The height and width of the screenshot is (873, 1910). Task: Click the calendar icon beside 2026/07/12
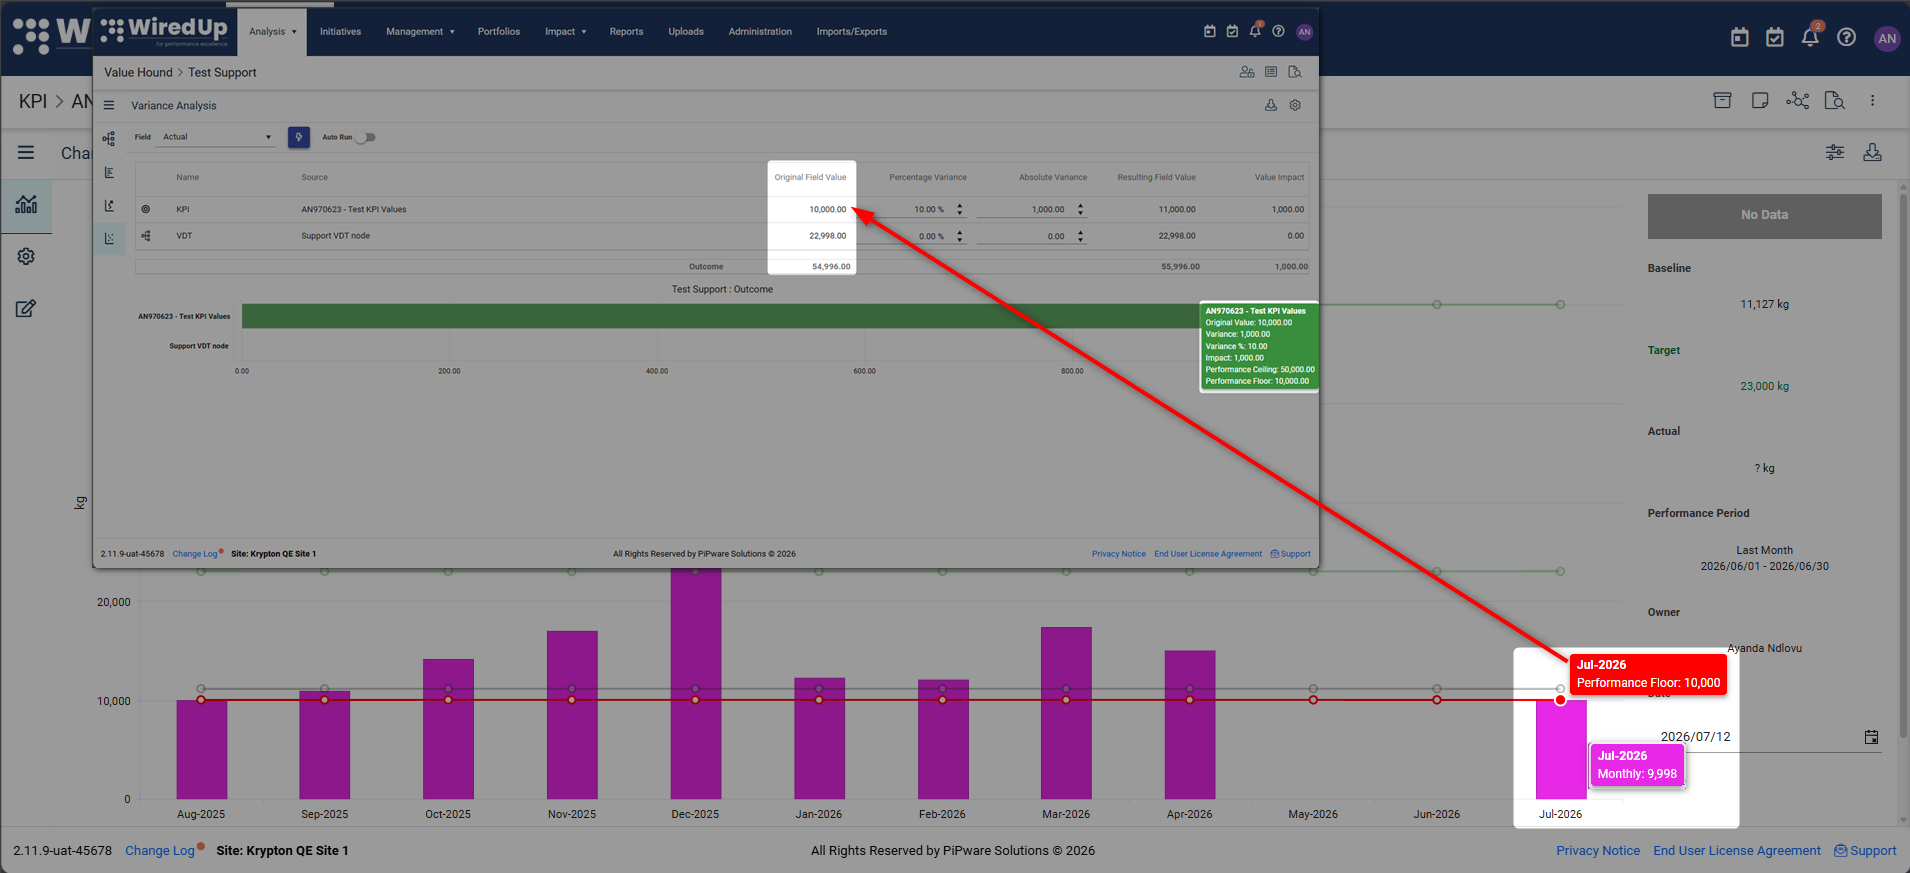click(1872, 737)
